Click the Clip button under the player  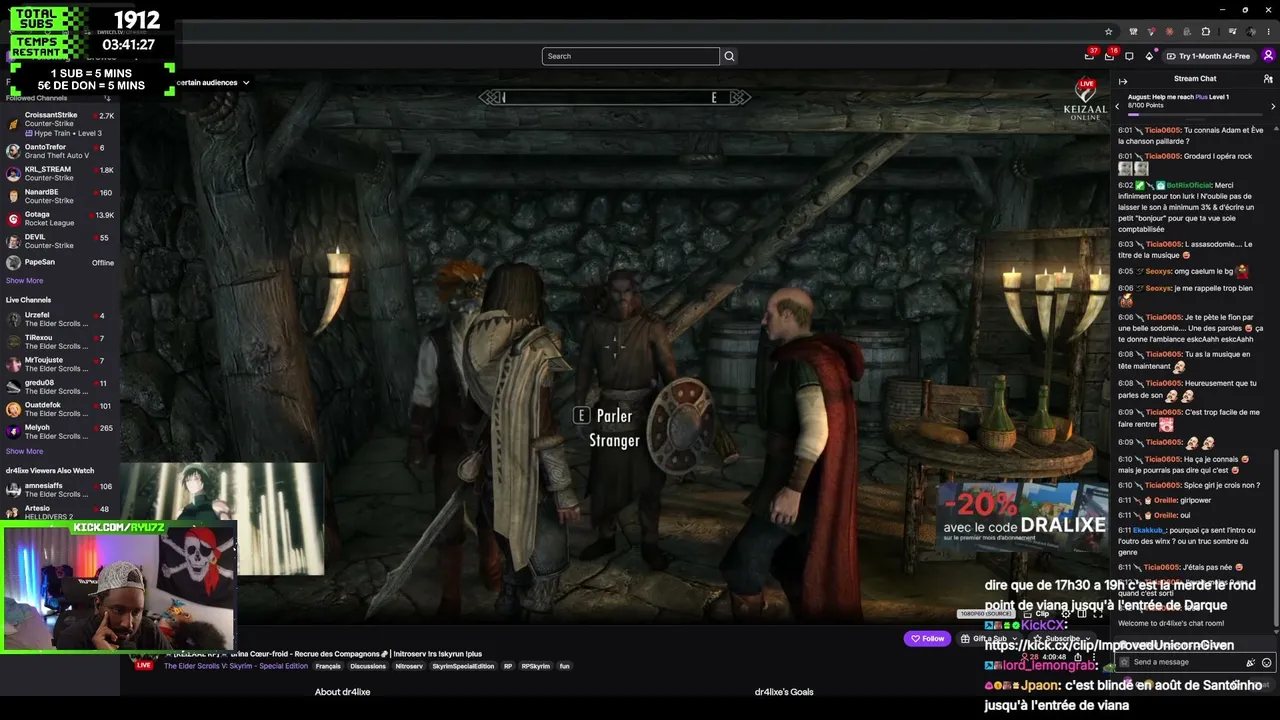tap(1037, 614)
